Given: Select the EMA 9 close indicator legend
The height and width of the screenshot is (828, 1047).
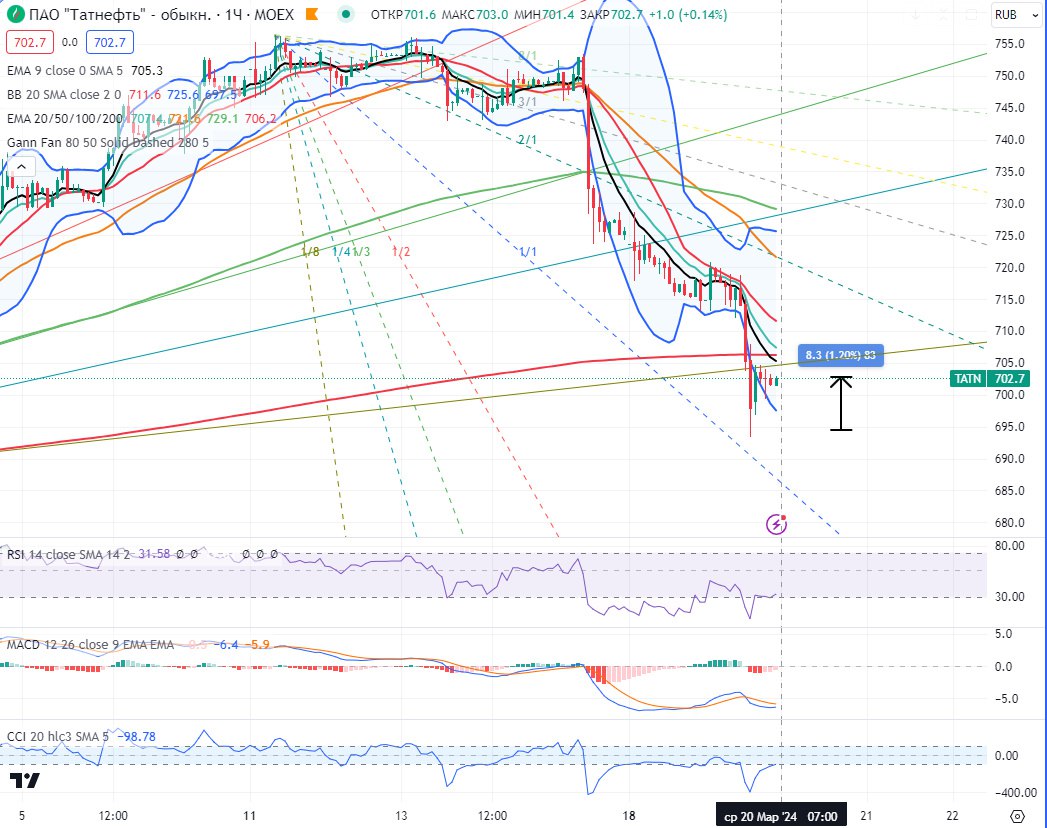Looking at the screenshot, I should (65, 71).
